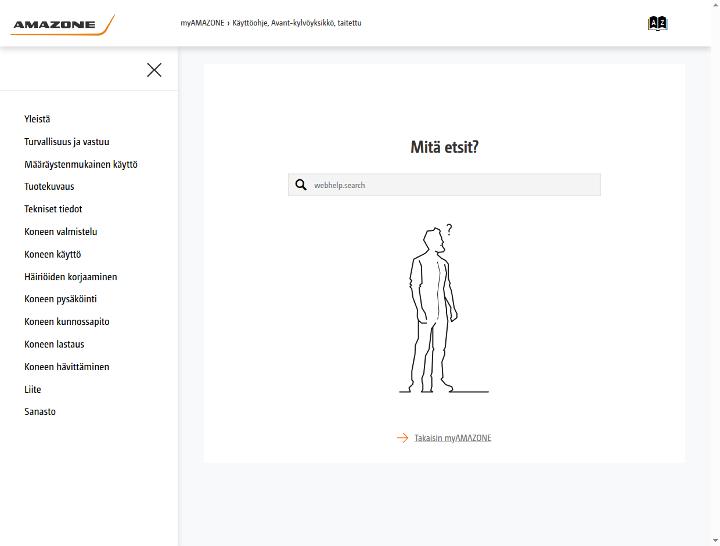Image resolution: width=720 pixels, height=546 pixels.
Task: Click the magnifying glass search icon
Action: pyautogui.click(x=301, y=185)
